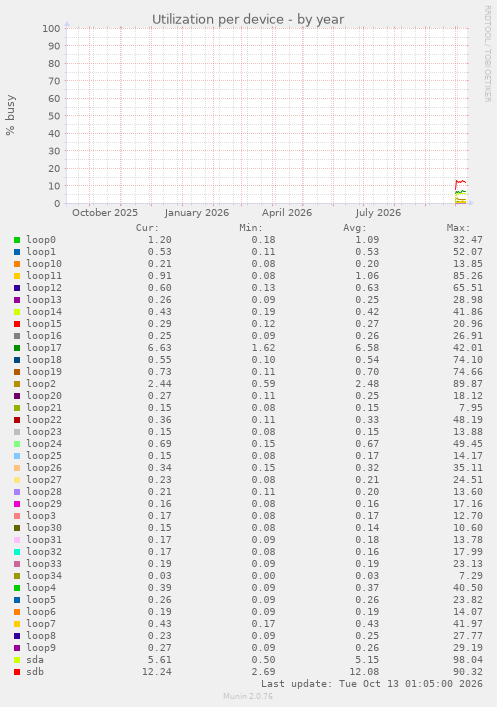Select the 'loop1' device label
The image size is (497, 707).
[x=41, y=252]
